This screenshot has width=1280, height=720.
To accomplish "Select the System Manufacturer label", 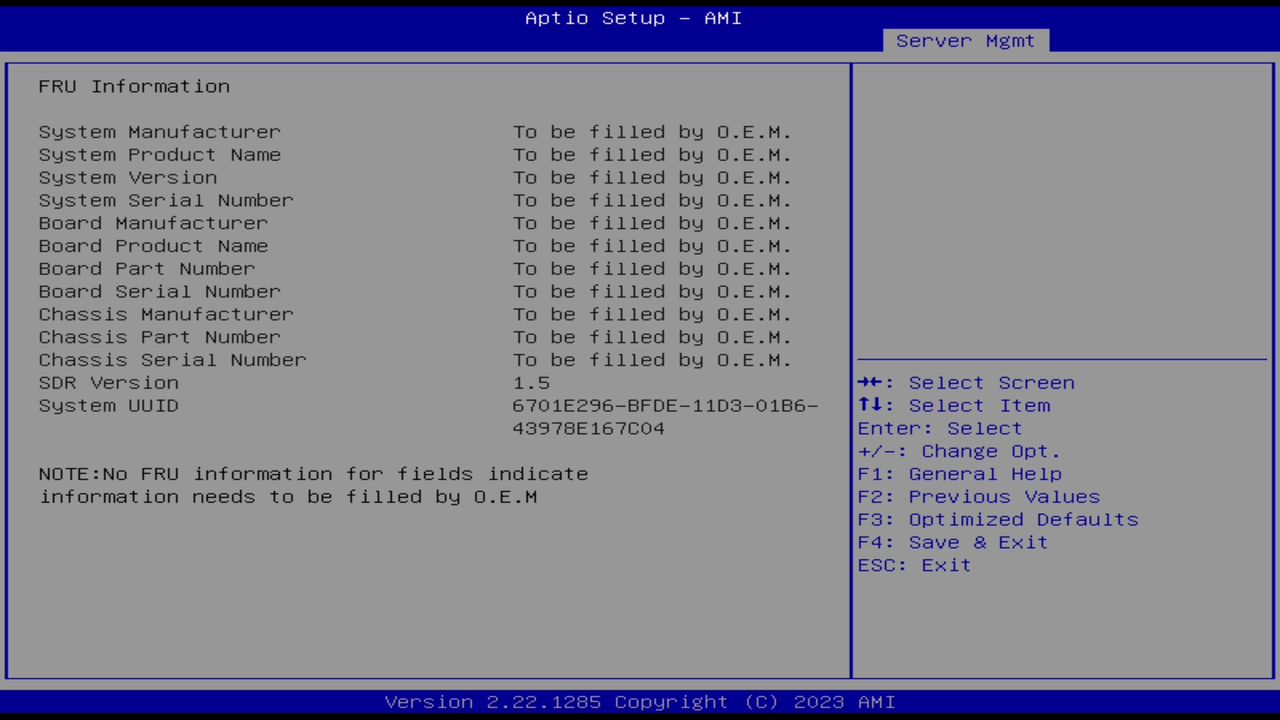I will [x=160, y=132].
